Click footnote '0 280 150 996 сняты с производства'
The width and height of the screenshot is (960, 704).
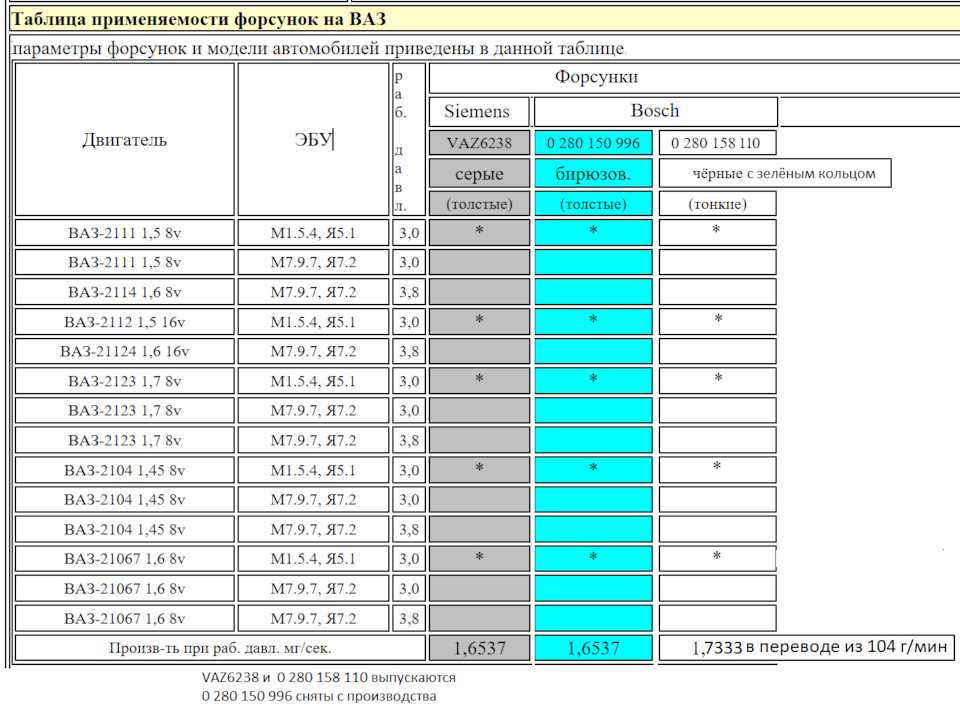click(x=319, y=696)
